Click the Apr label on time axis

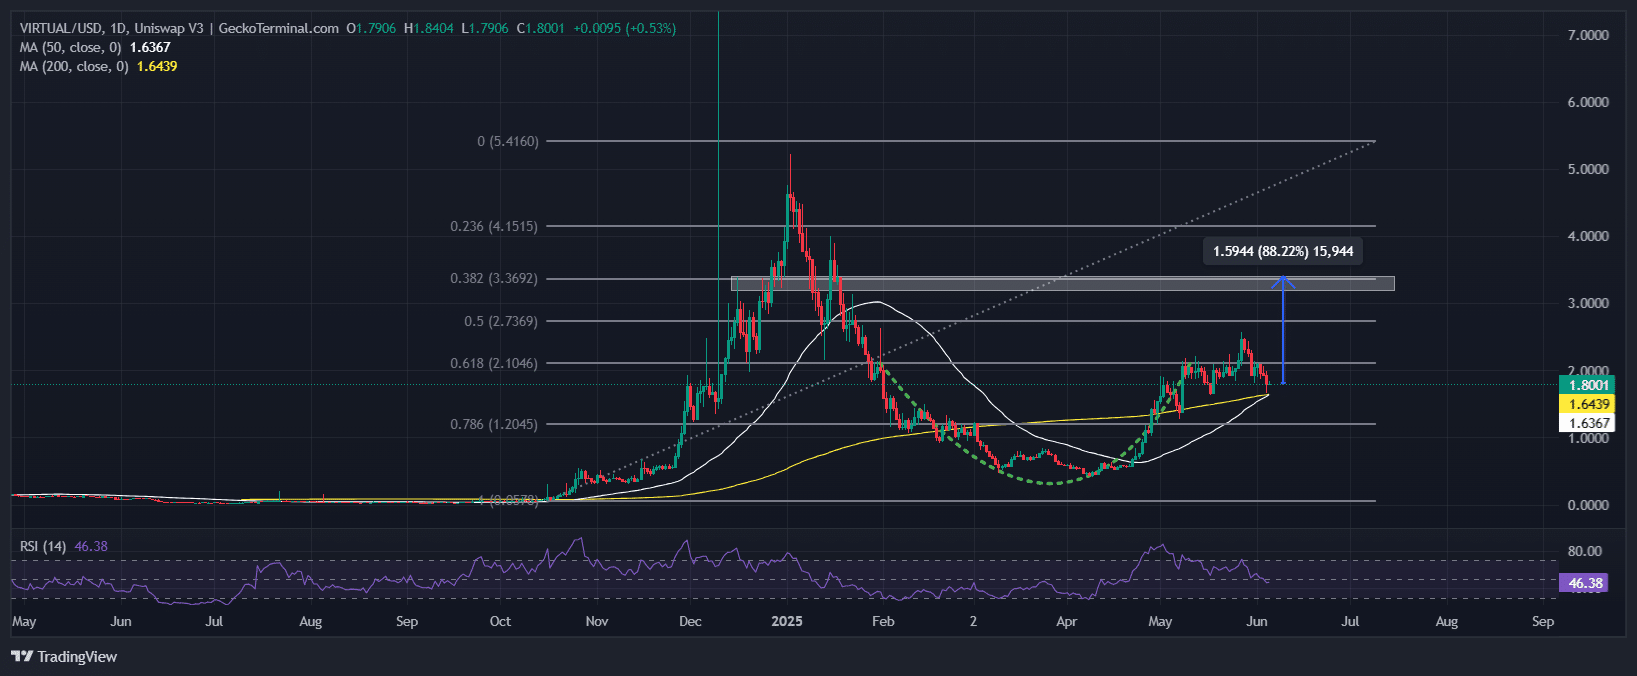point(1067,621)
